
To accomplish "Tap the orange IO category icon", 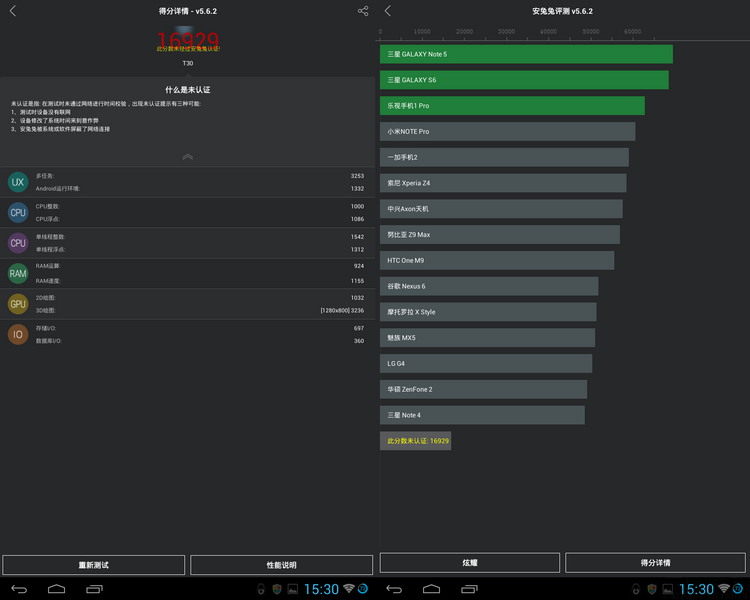I will pos(18,335).
